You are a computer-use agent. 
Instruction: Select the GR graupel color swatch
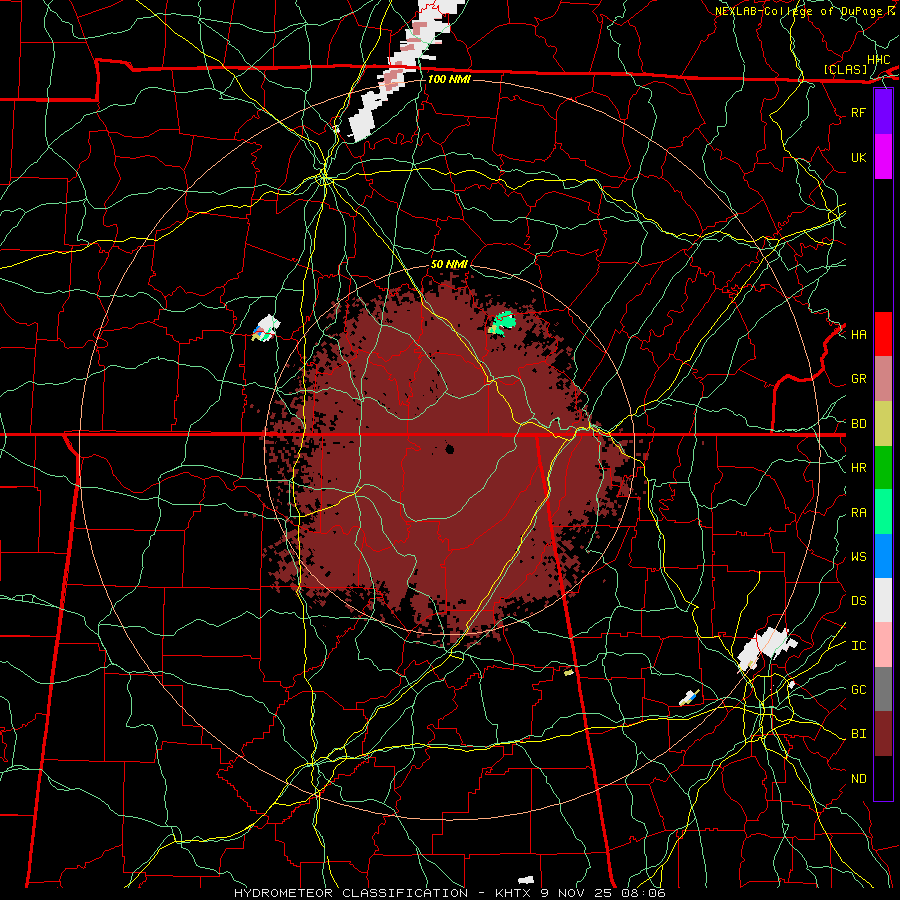(883, 379)
